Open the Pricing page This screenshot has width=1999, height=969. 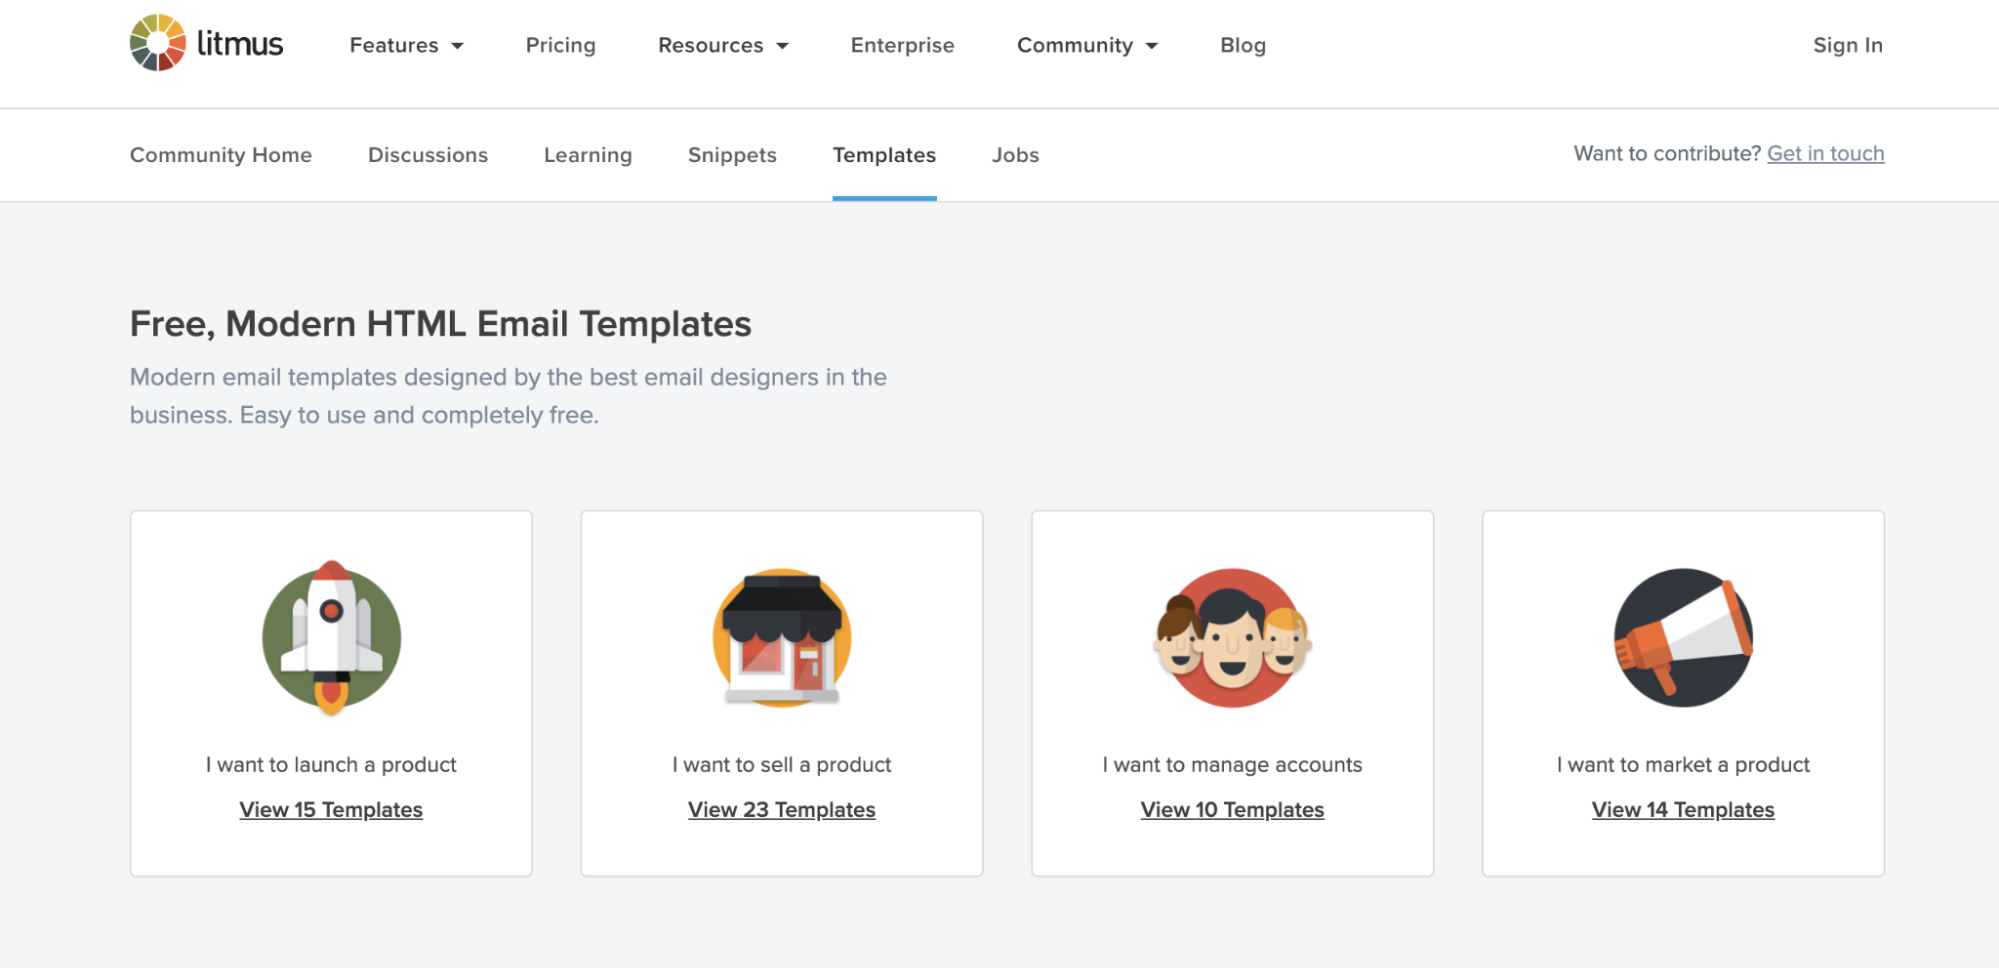pos(561,45)
